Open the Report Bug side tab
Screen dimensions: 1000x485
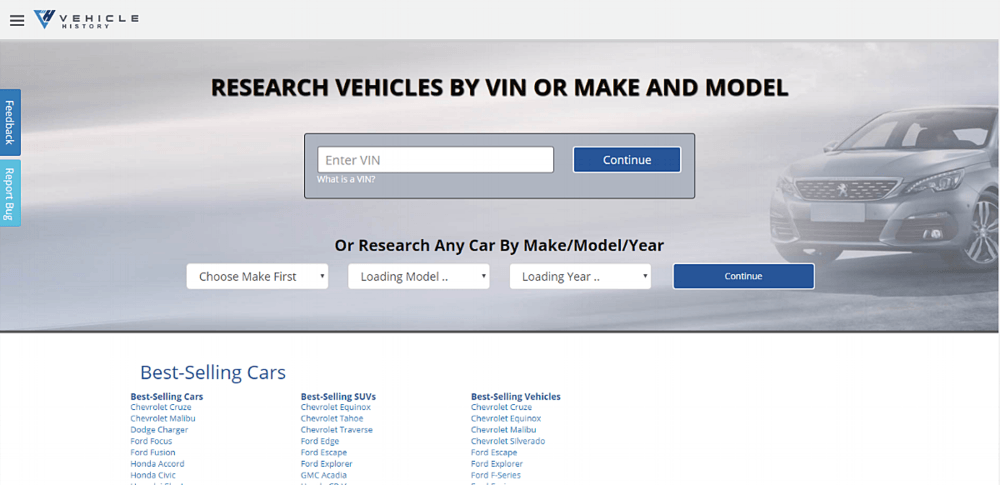point(10,193)
